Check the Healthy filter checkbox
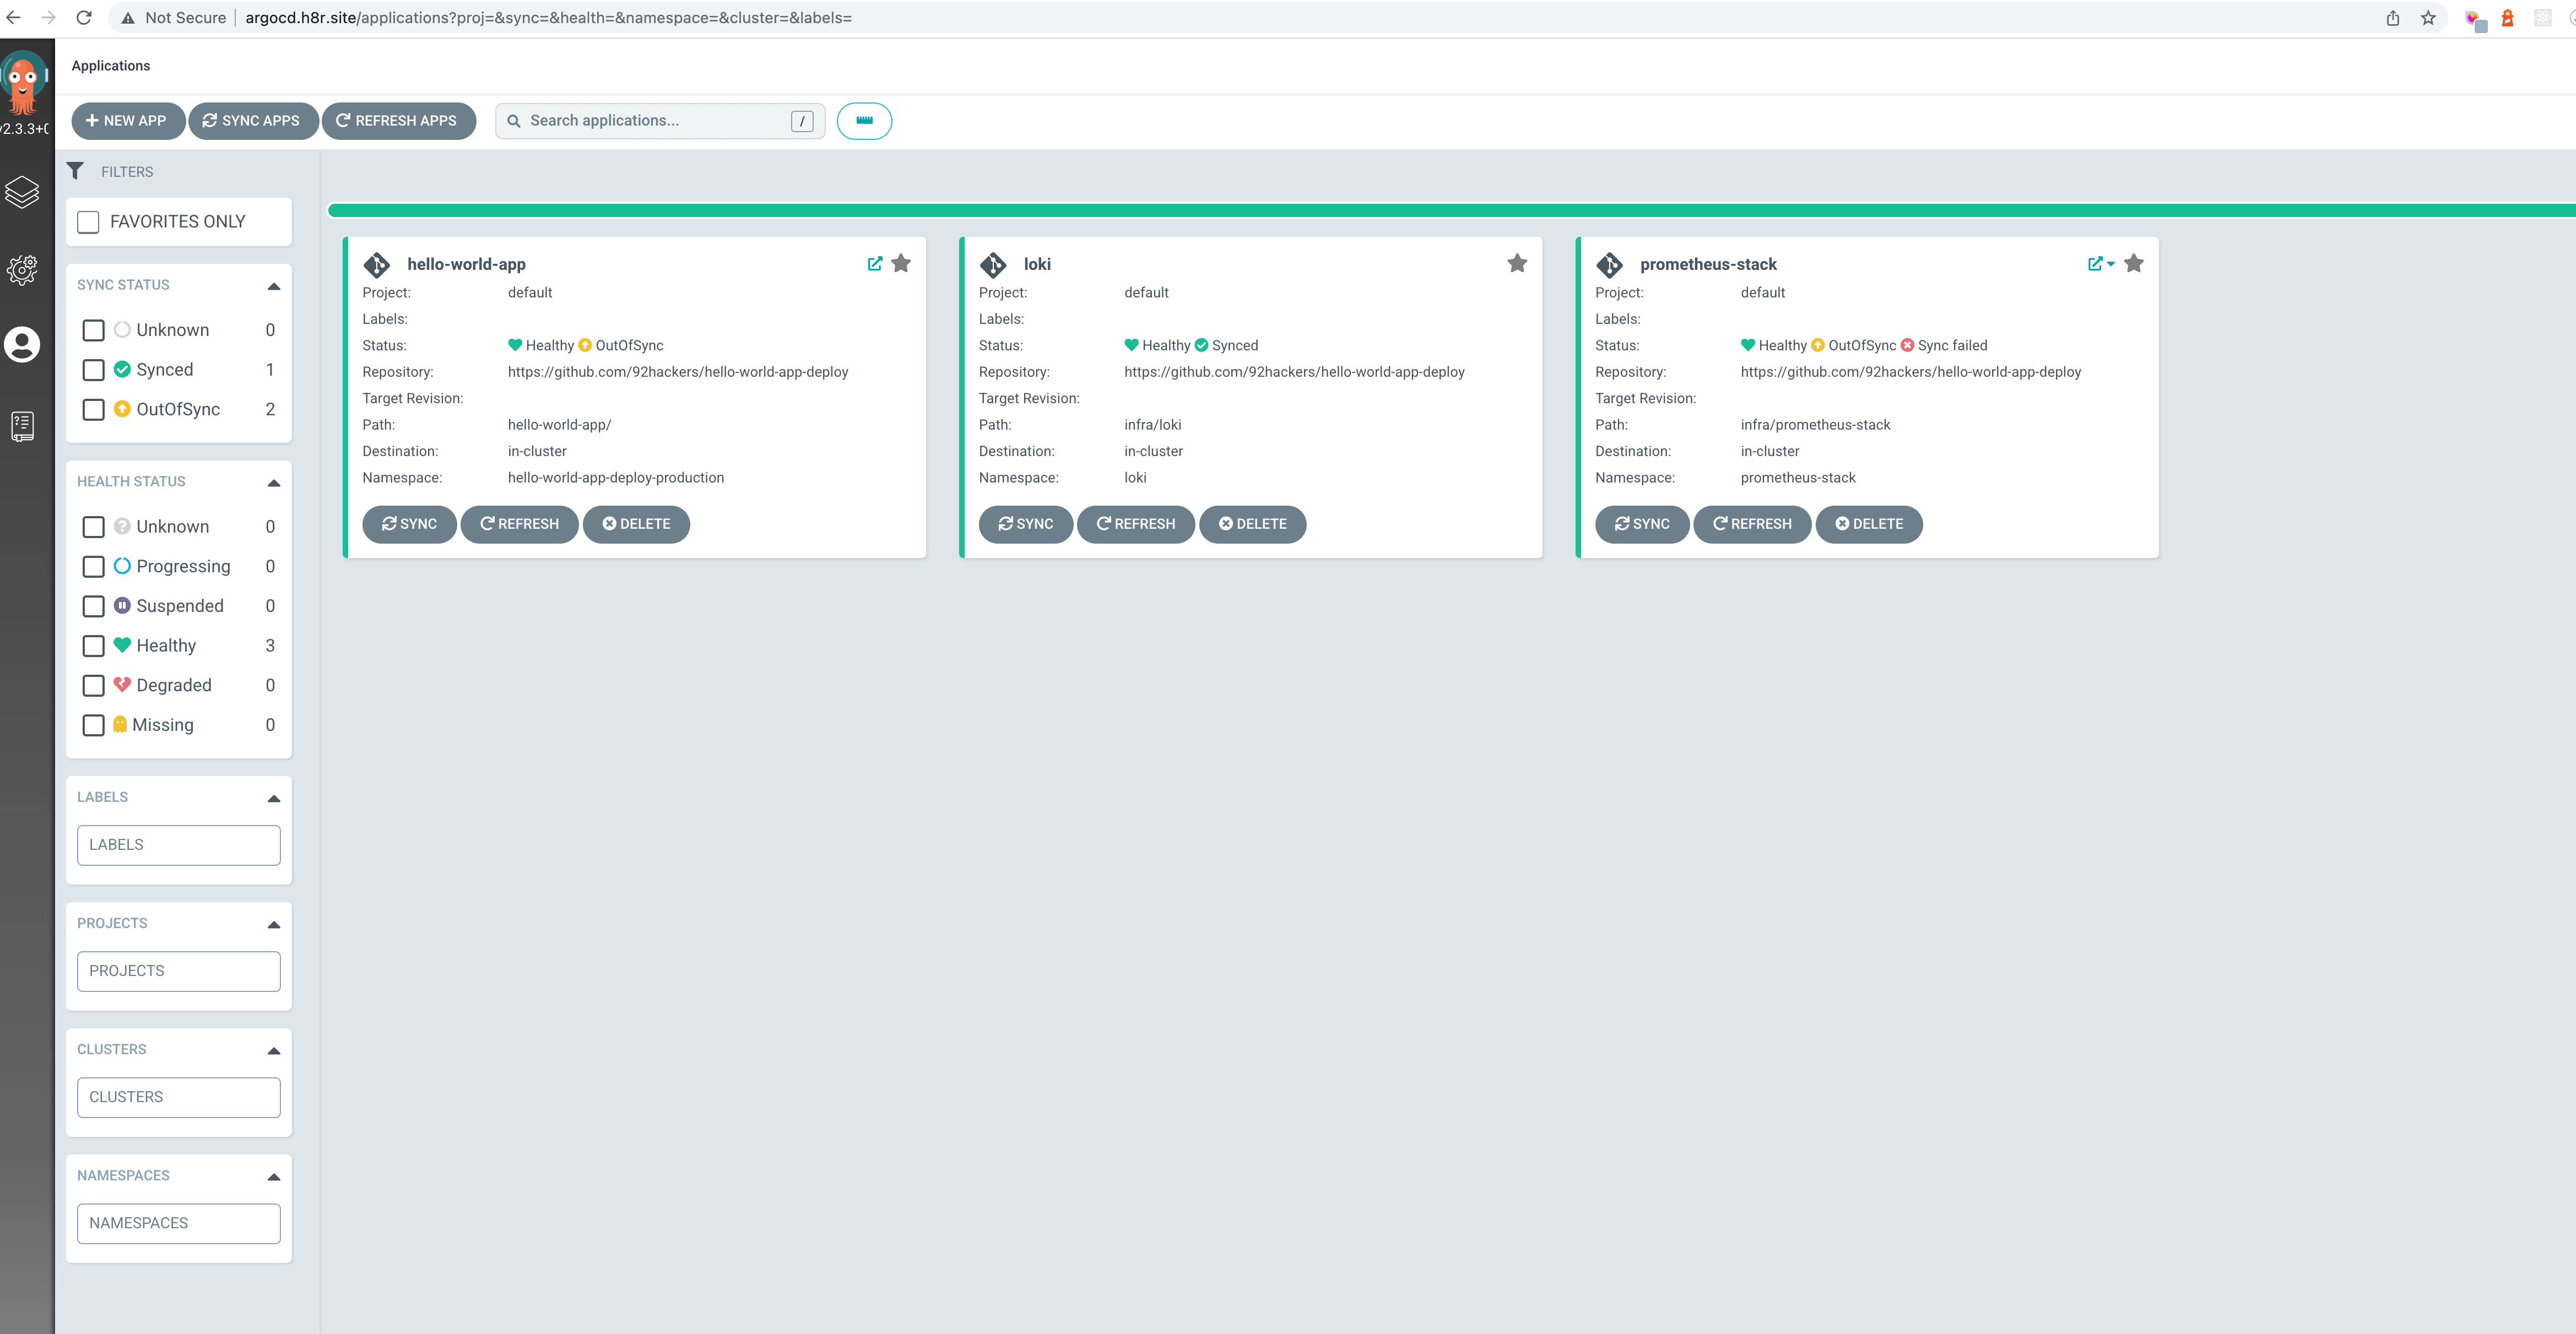 [x=93, y=646]
